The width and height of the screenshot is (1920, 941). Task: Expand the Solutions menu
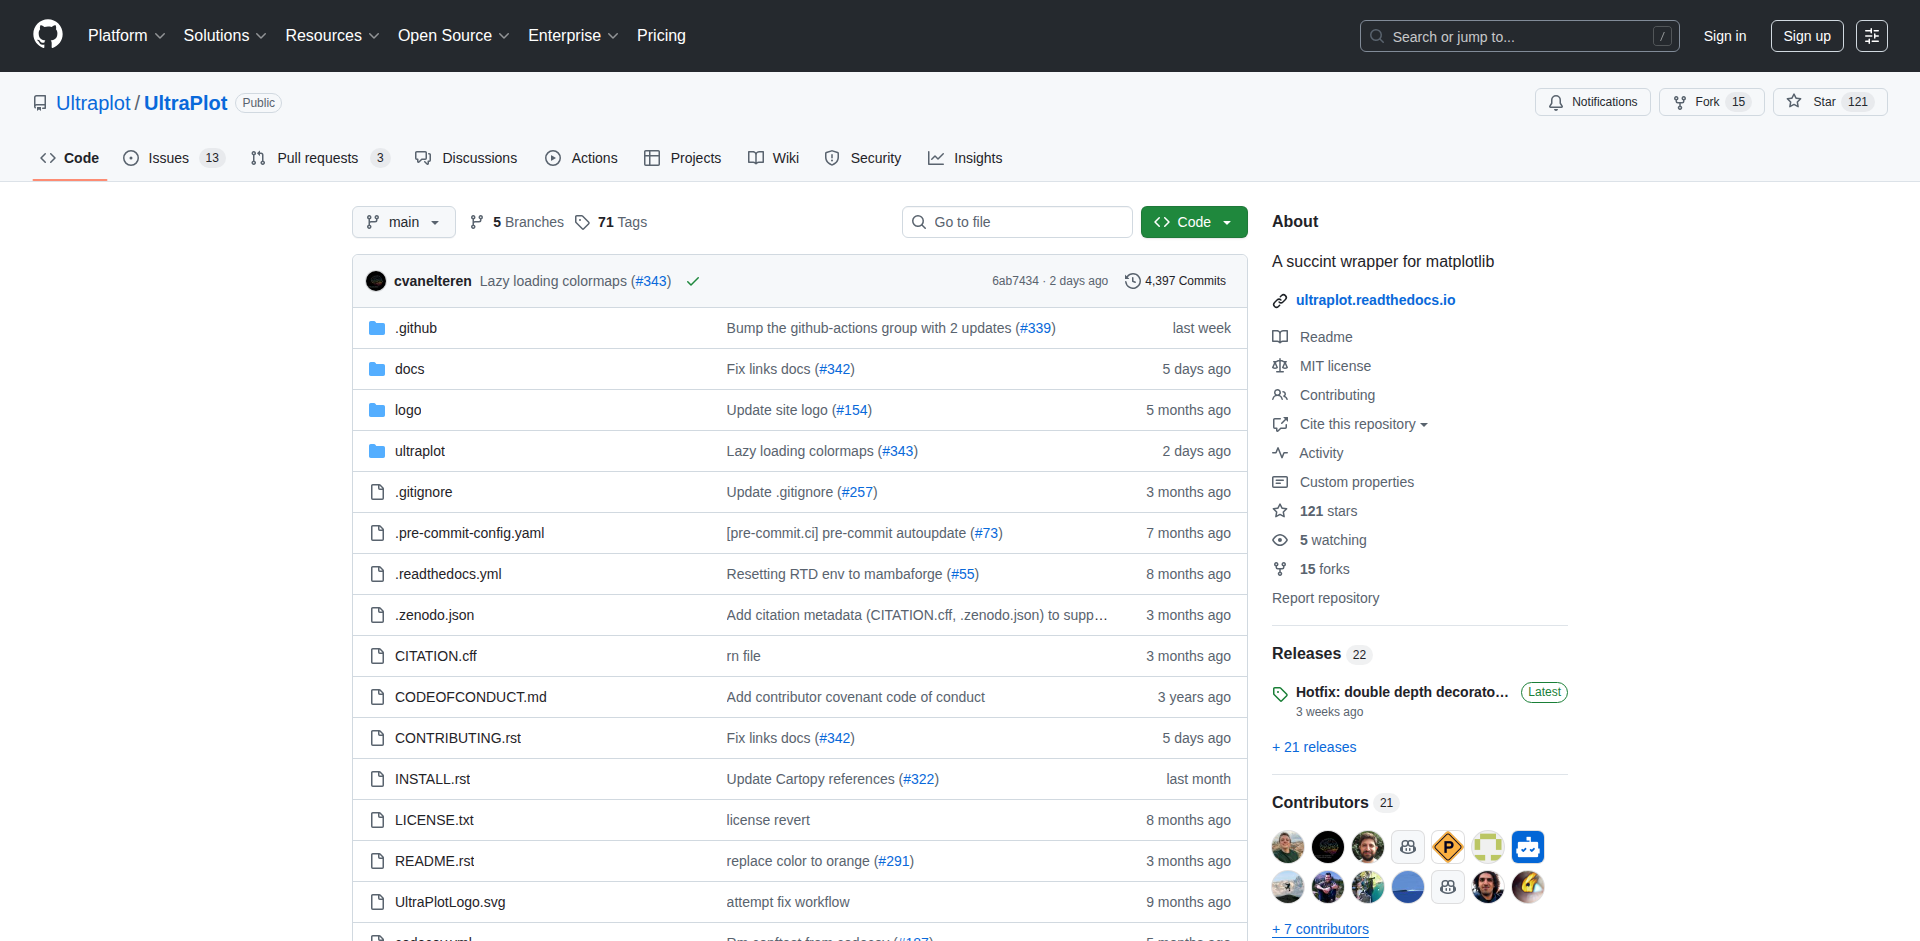click(x=225, y=36)
